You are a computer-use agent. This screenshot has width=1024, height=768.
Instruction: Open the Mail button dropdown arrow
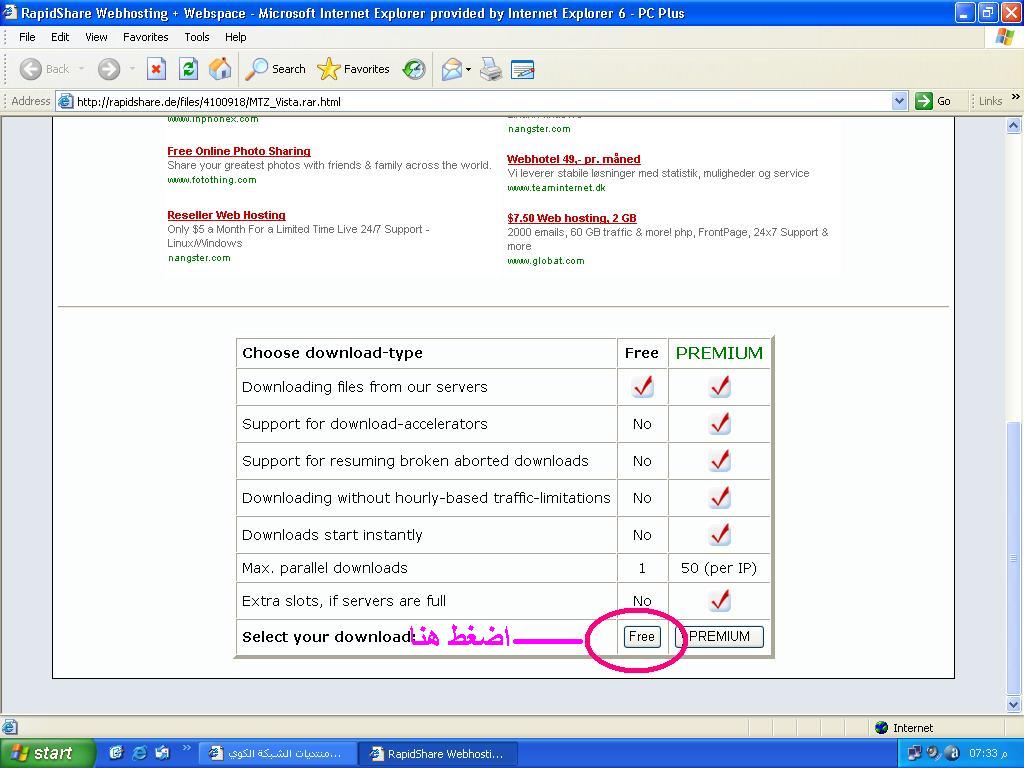(x=468, y=69)
